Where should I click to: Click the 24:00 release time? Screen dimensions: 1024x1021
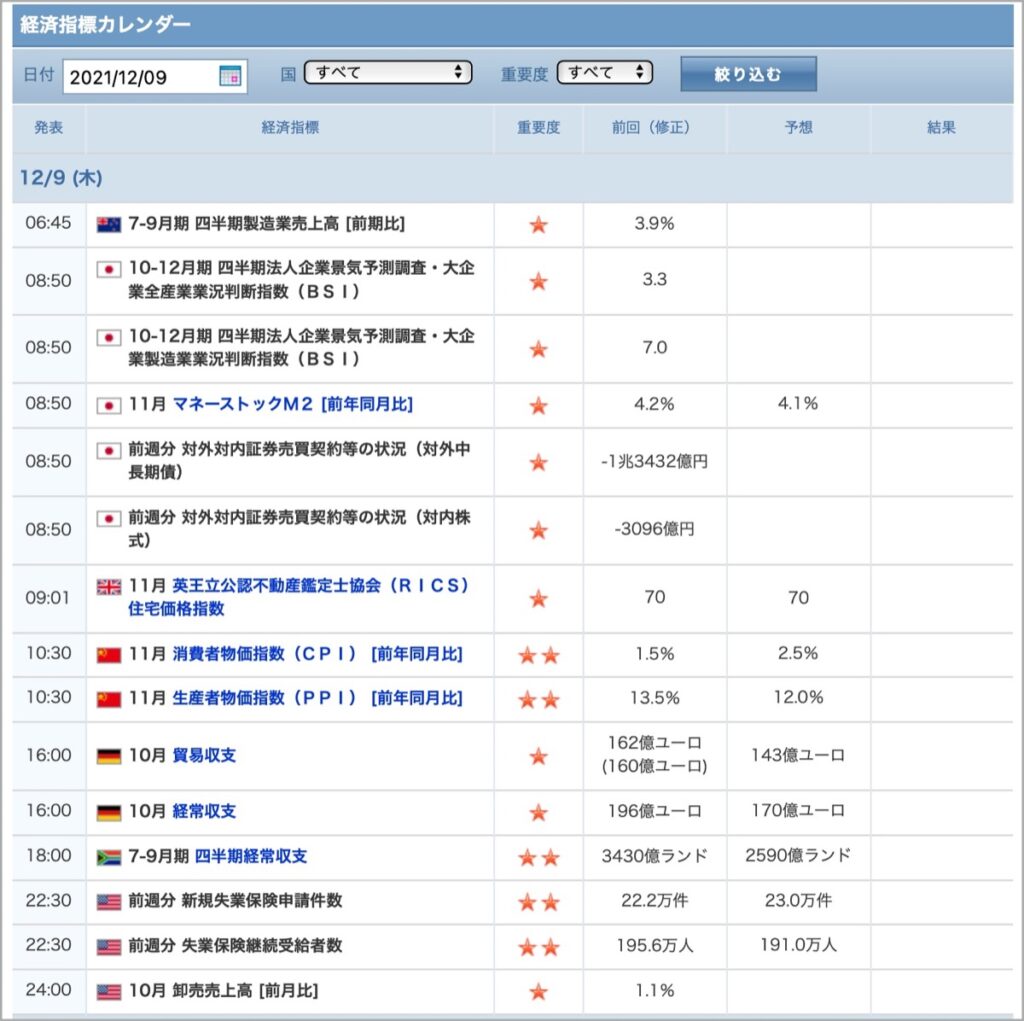[x=48, y=990]
